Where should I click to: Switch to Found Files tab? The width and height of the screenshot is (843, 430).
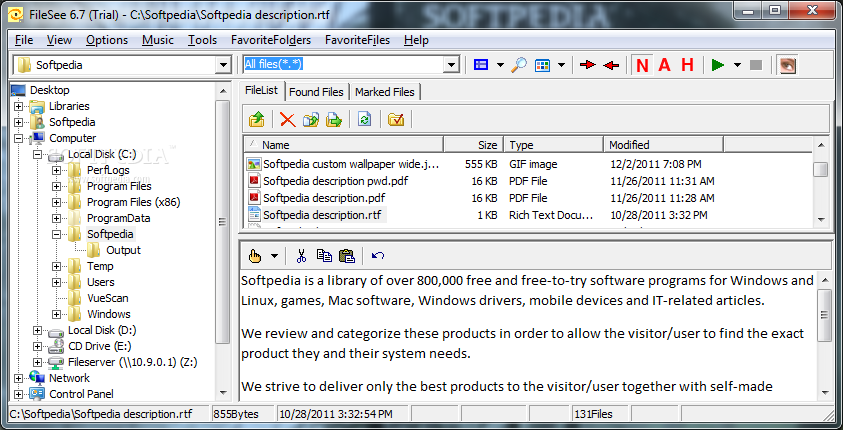click(x=316, y=92)
